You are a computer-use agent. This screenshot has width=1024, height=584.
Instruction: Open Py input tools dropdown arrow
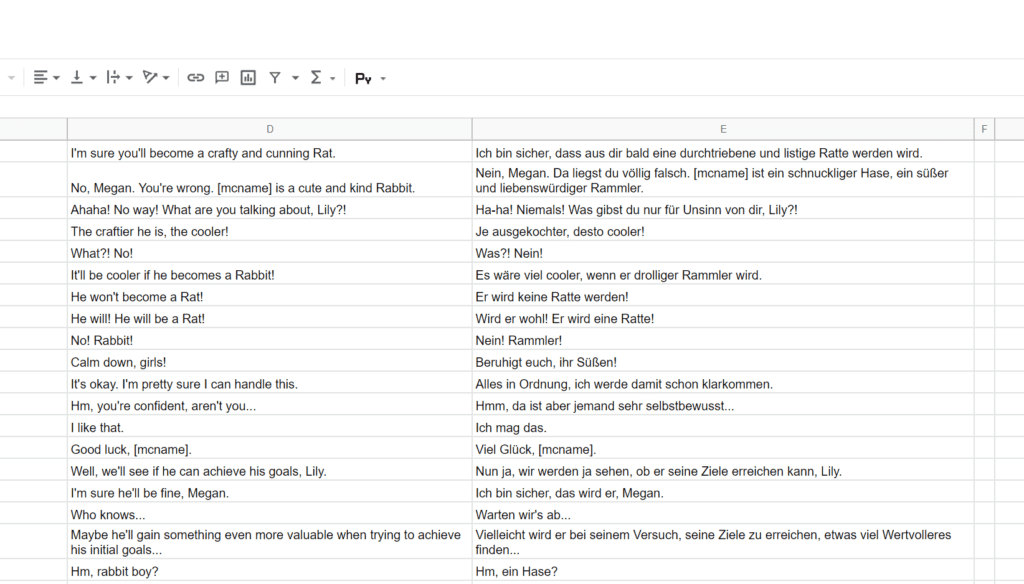click(x=383, y=78)
